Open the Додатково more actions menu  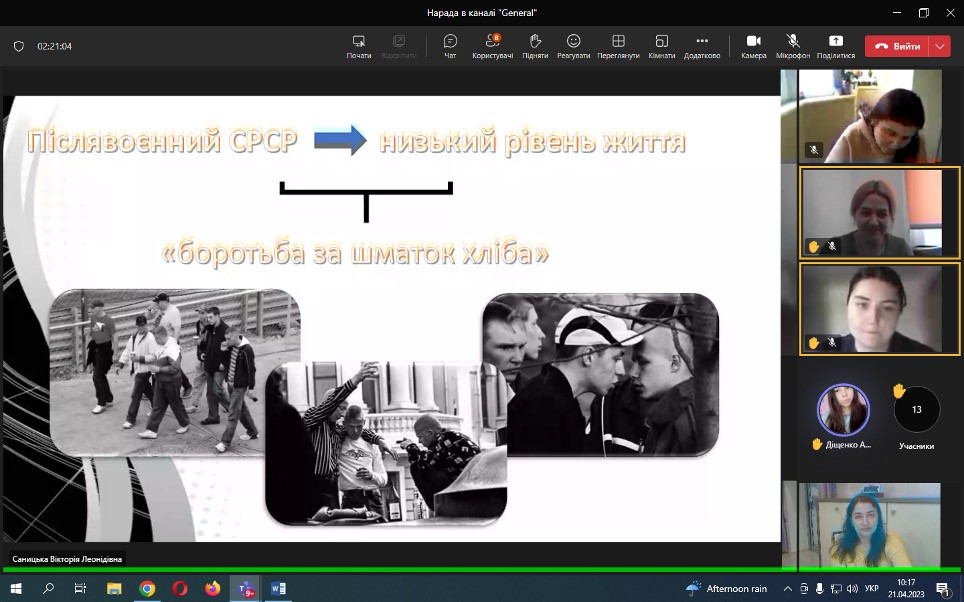[702, 46]
